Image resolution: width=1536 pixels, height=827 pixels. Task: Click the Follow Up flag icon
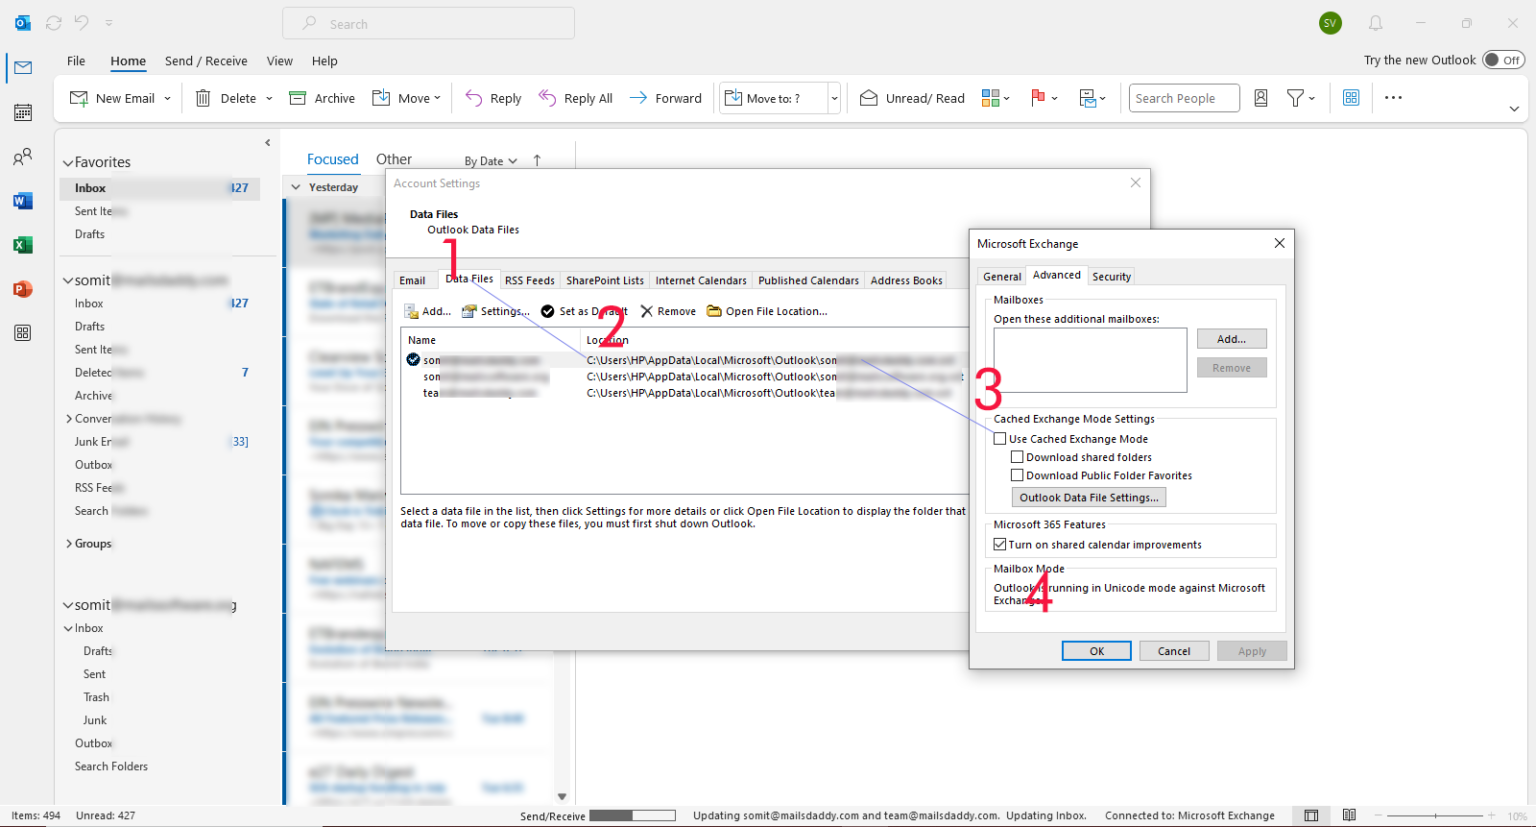tap(1040, 97)
